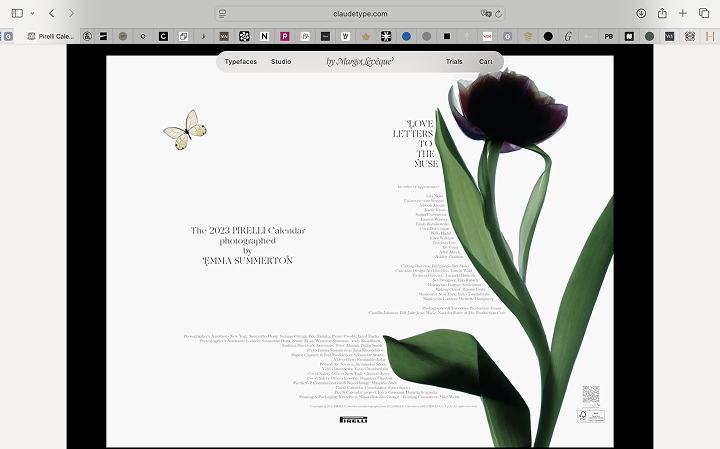This screenshot has height=449, width=720.
Task: Show the tab overview
Action: [x=704, y=13]
